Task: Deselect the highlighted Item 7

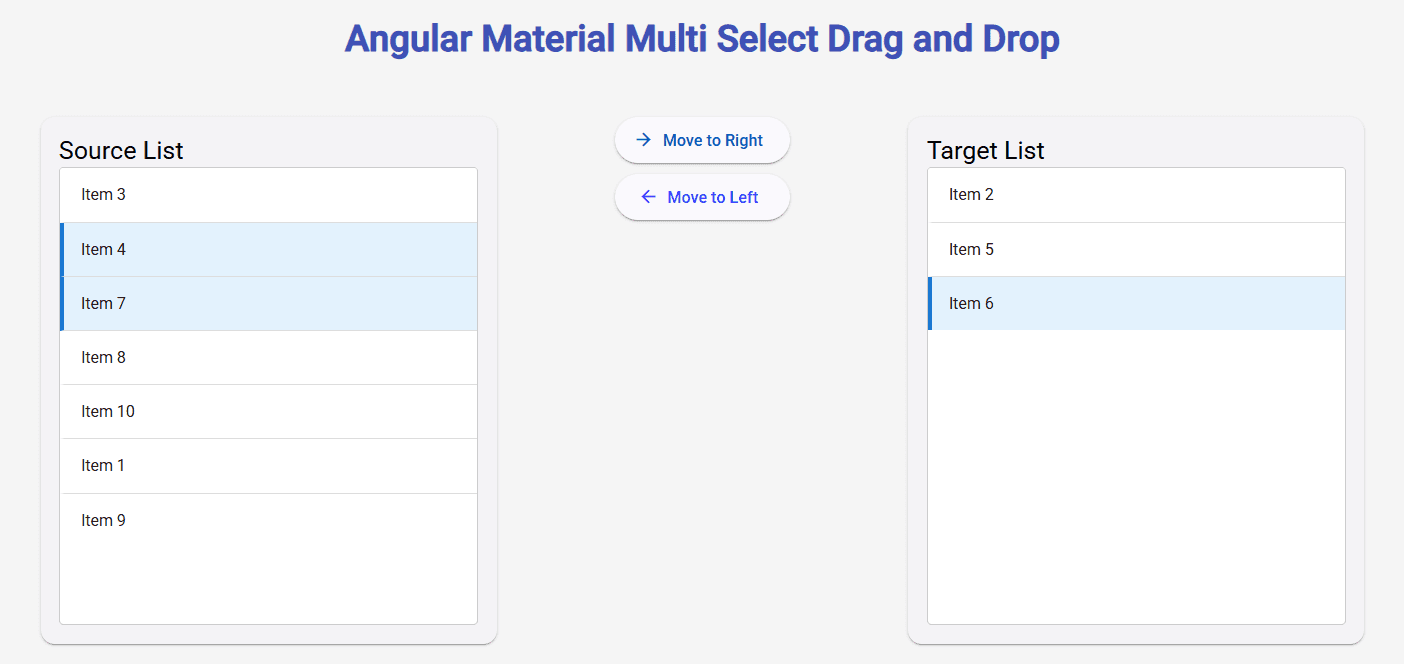Action: tap(268, 303)
